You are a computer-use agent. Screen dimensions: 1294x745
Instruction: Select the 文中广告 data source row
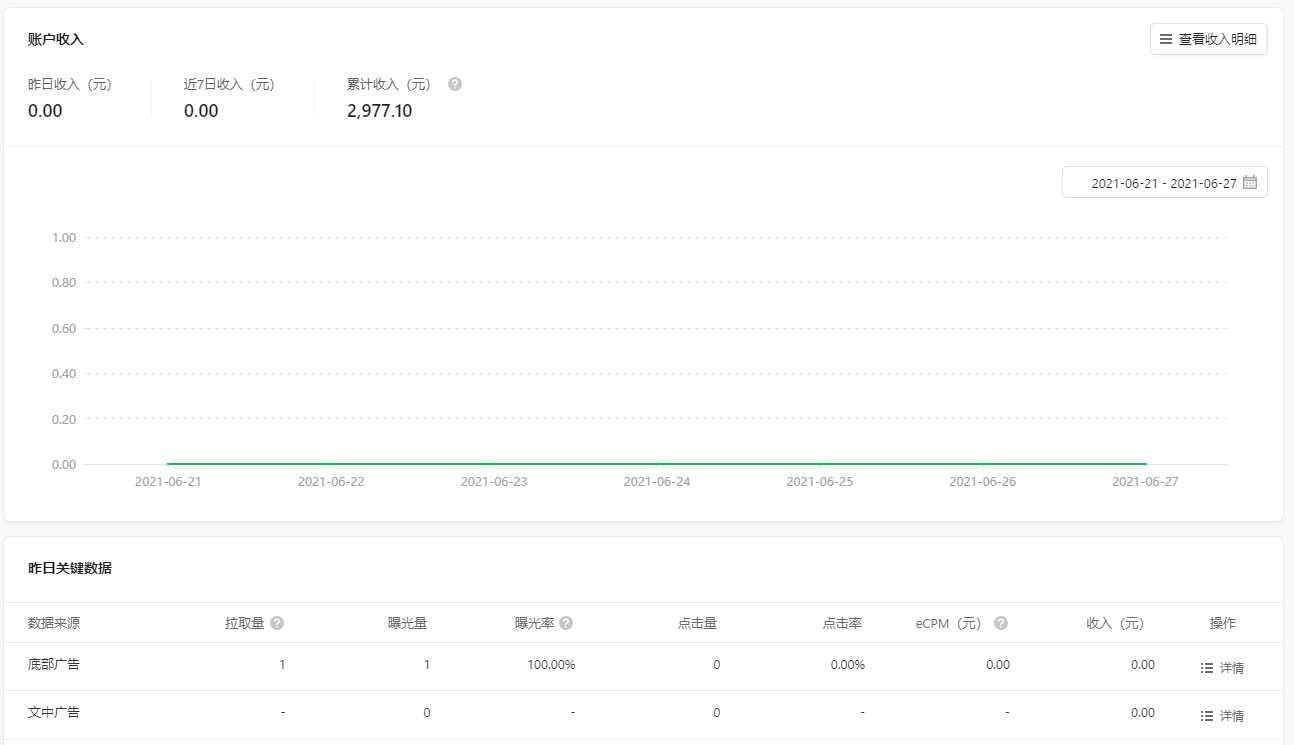click(54, 713)
